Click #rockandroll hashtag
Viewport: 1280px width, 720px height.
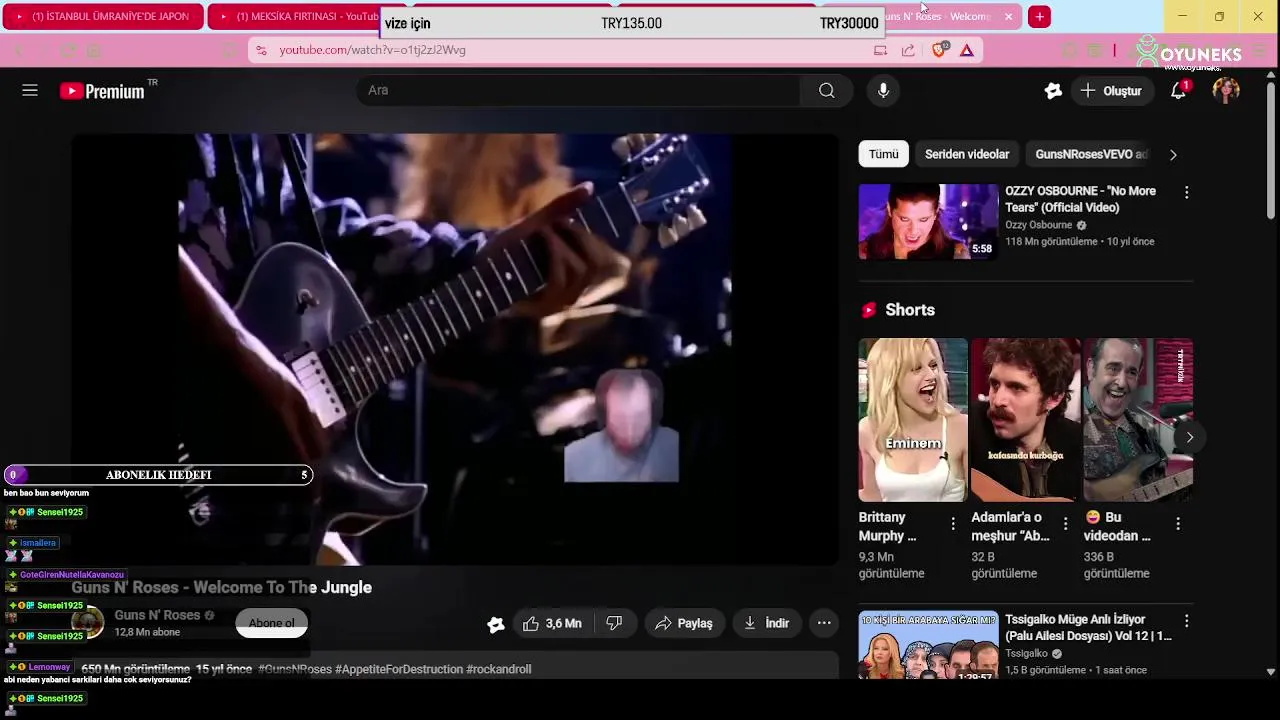coord(498,669)
